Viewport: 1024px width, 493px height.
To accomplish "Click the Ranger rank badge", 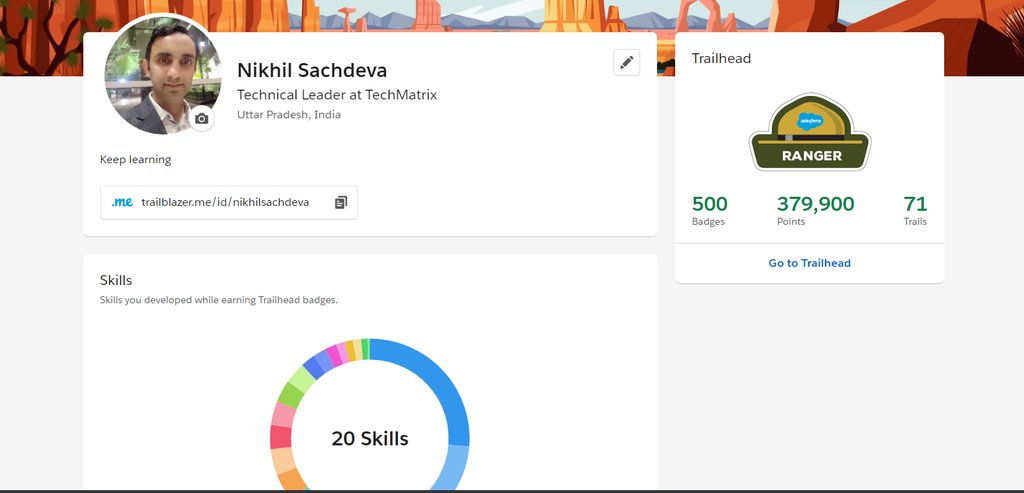I will point(809,132).
